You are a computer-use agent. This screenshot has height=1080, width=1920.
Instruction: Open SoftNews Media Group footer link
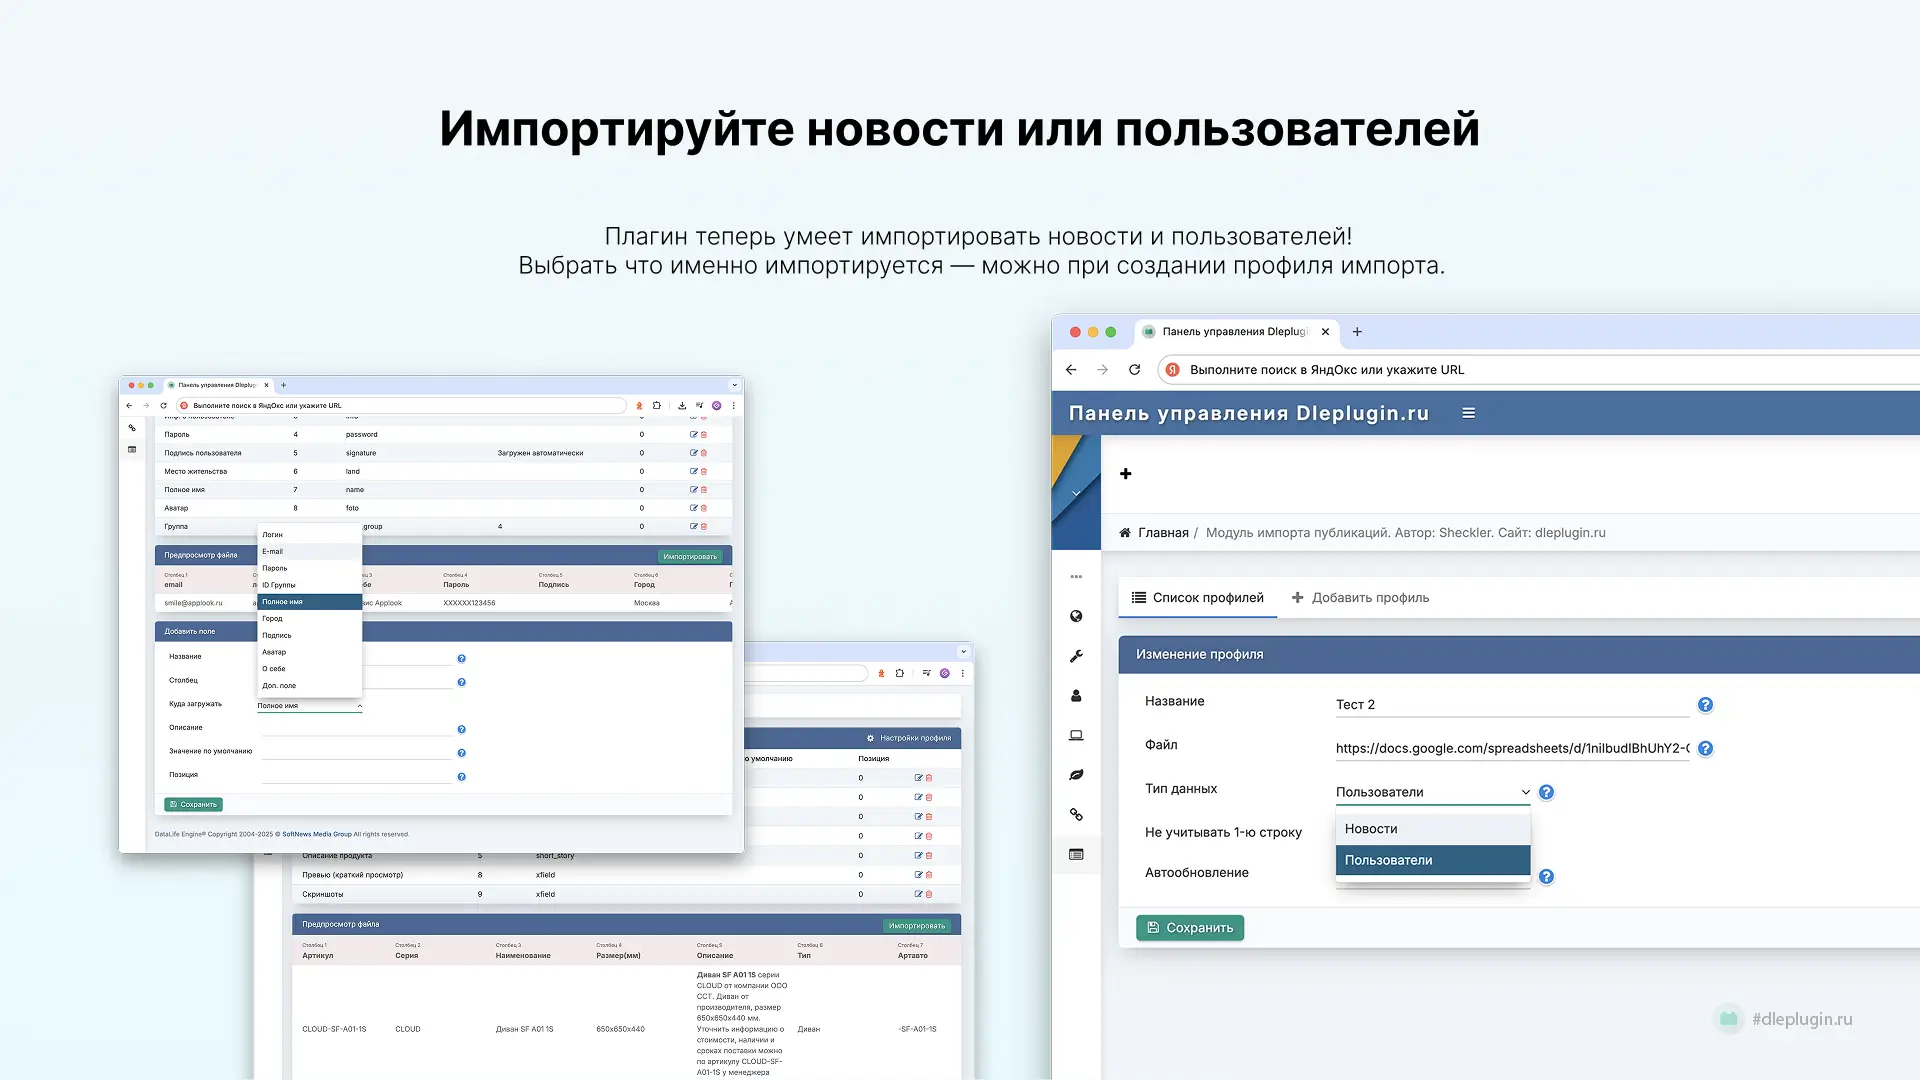(x=317, y=834)
